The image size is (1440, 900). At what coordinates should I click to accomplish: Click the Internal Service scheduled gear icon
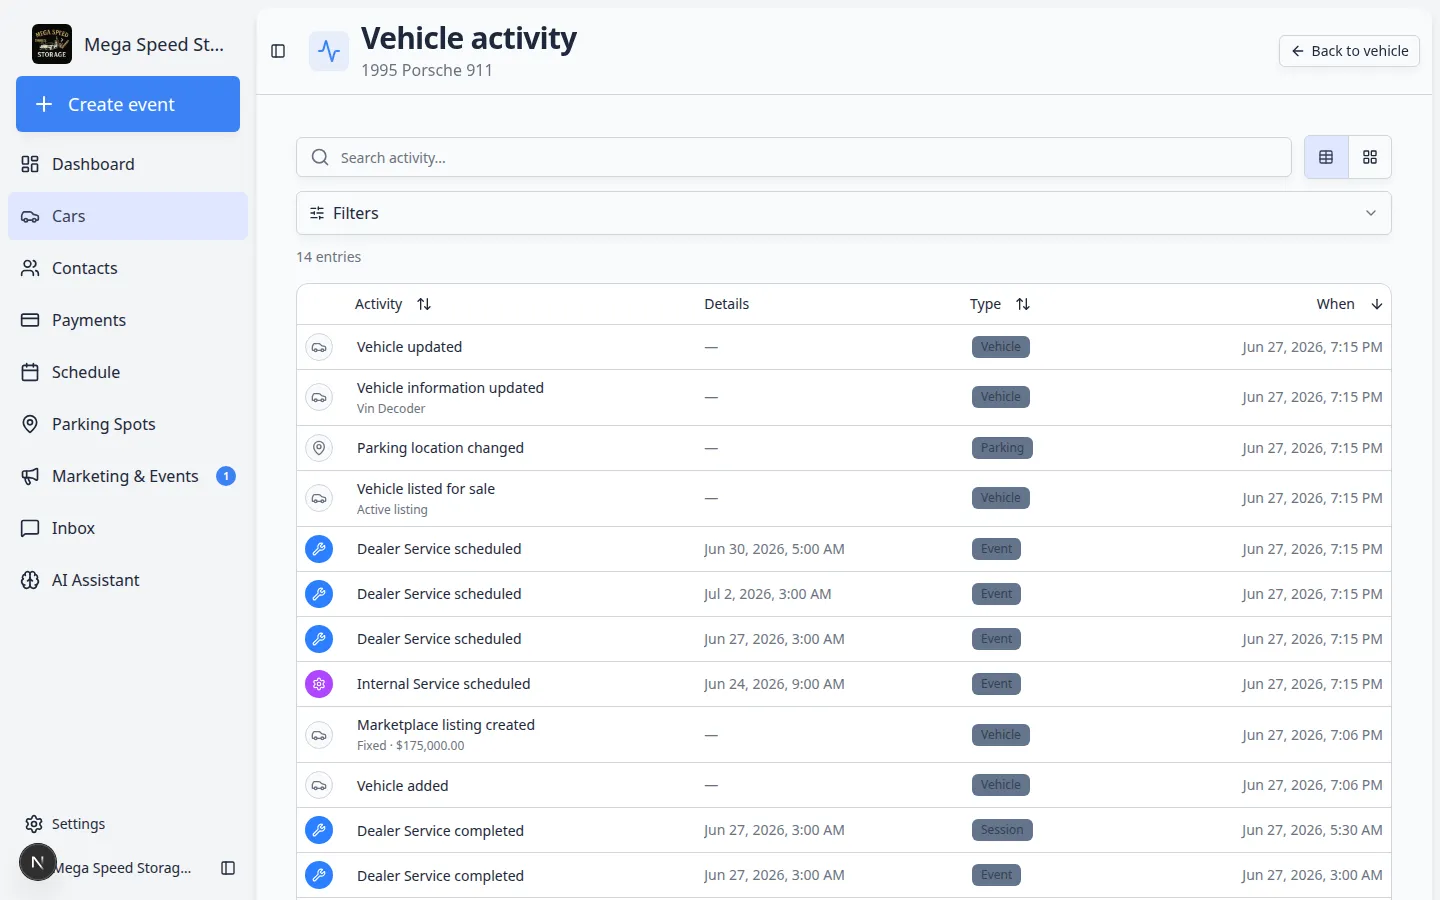pos(319,684)
